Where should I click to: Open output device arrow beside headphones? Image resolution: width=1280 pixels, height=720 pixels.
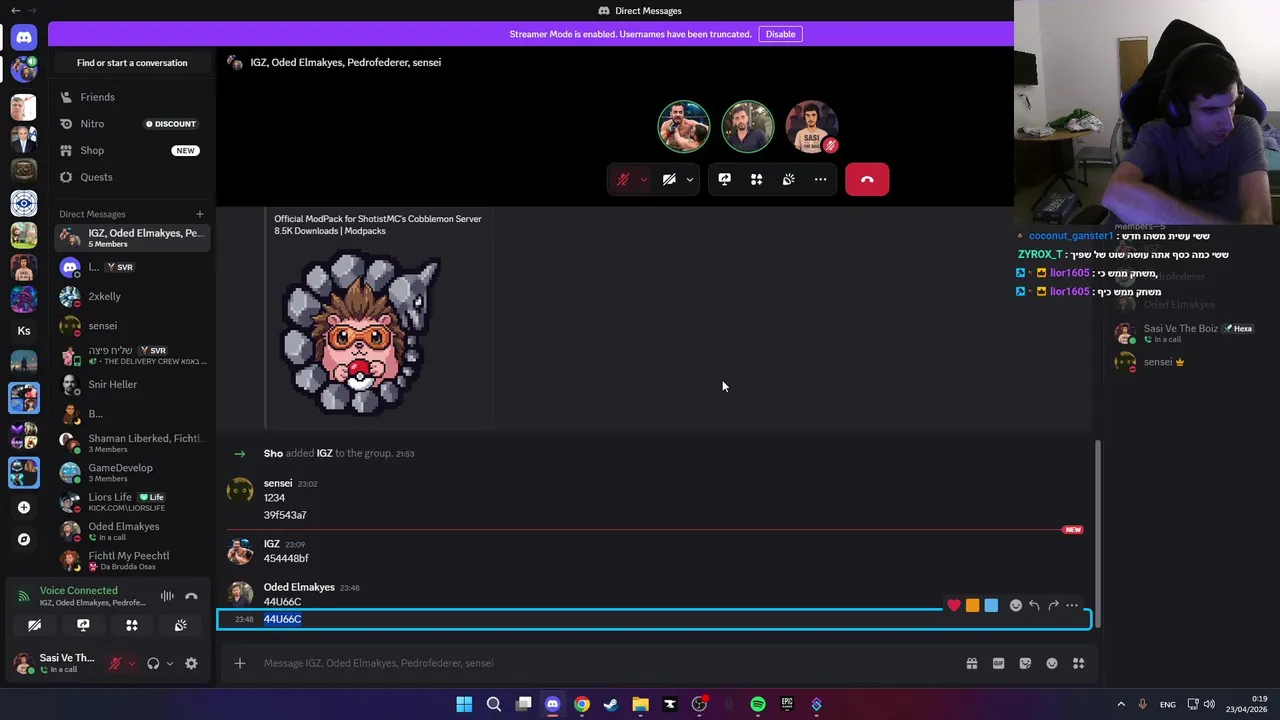169,663
